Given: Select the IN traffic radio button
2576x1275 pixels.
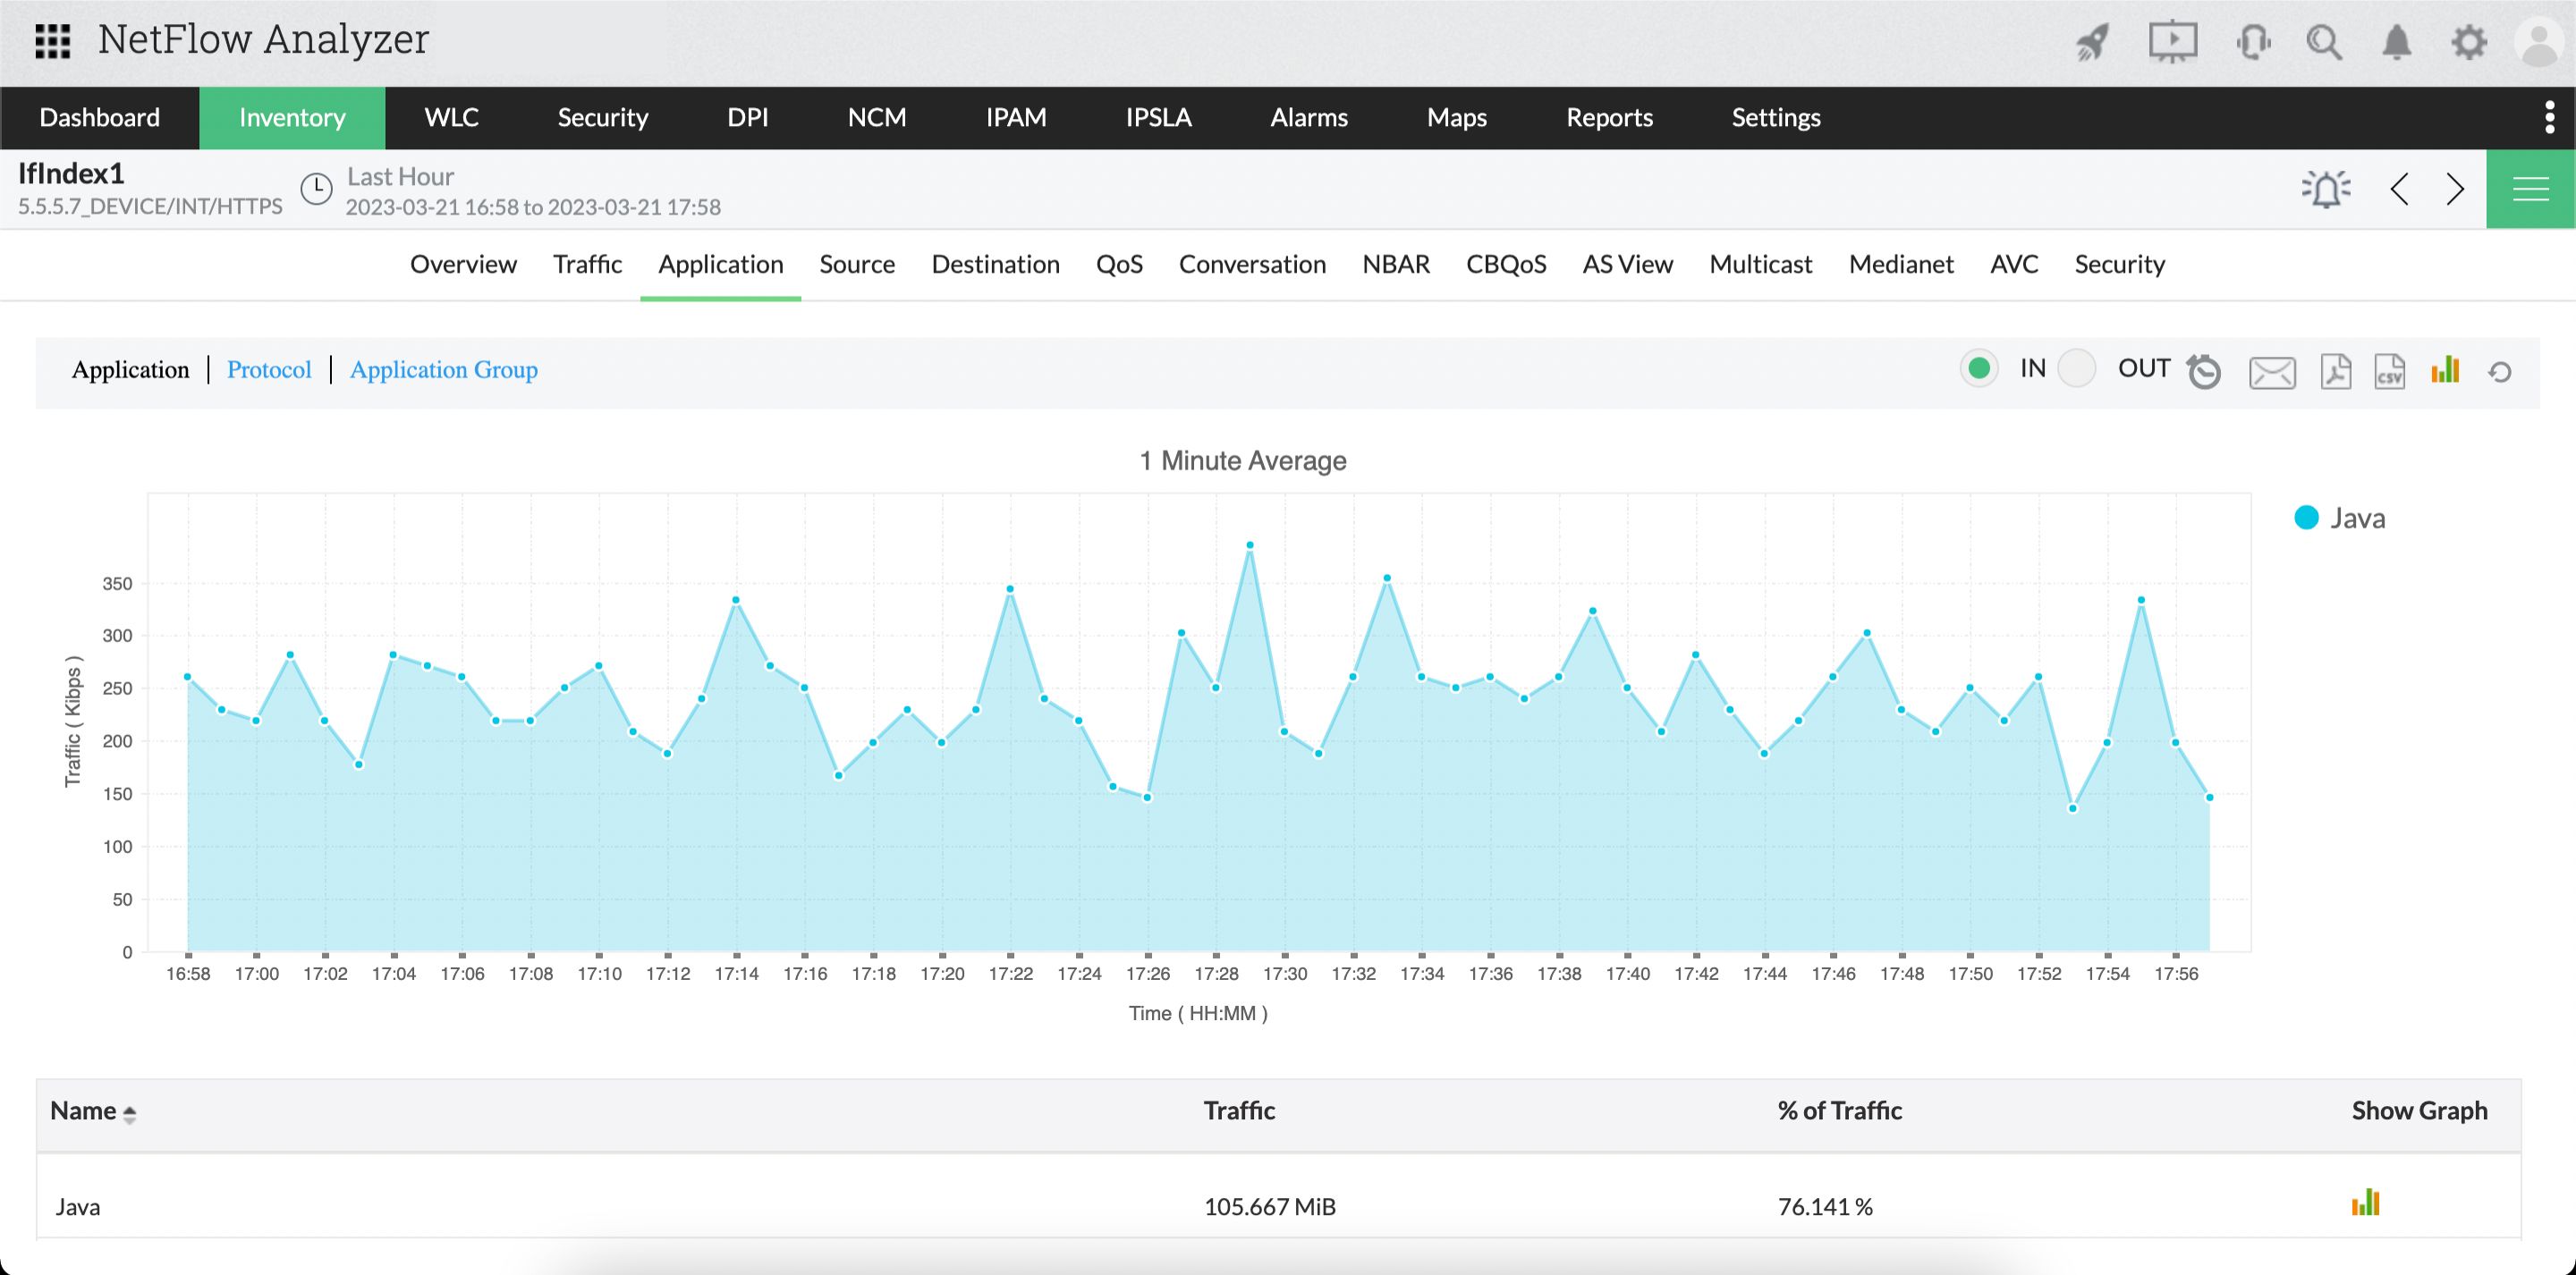Looking at the screenshot, I should (1978, 368).
